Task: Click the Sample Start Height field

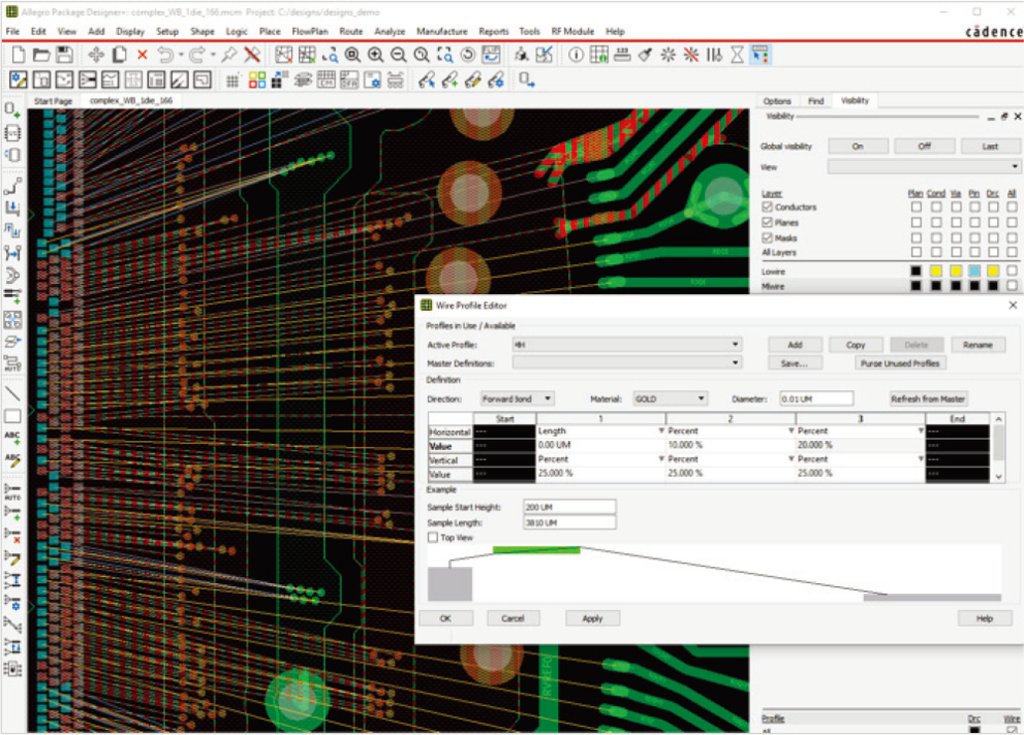Action: 569,508
